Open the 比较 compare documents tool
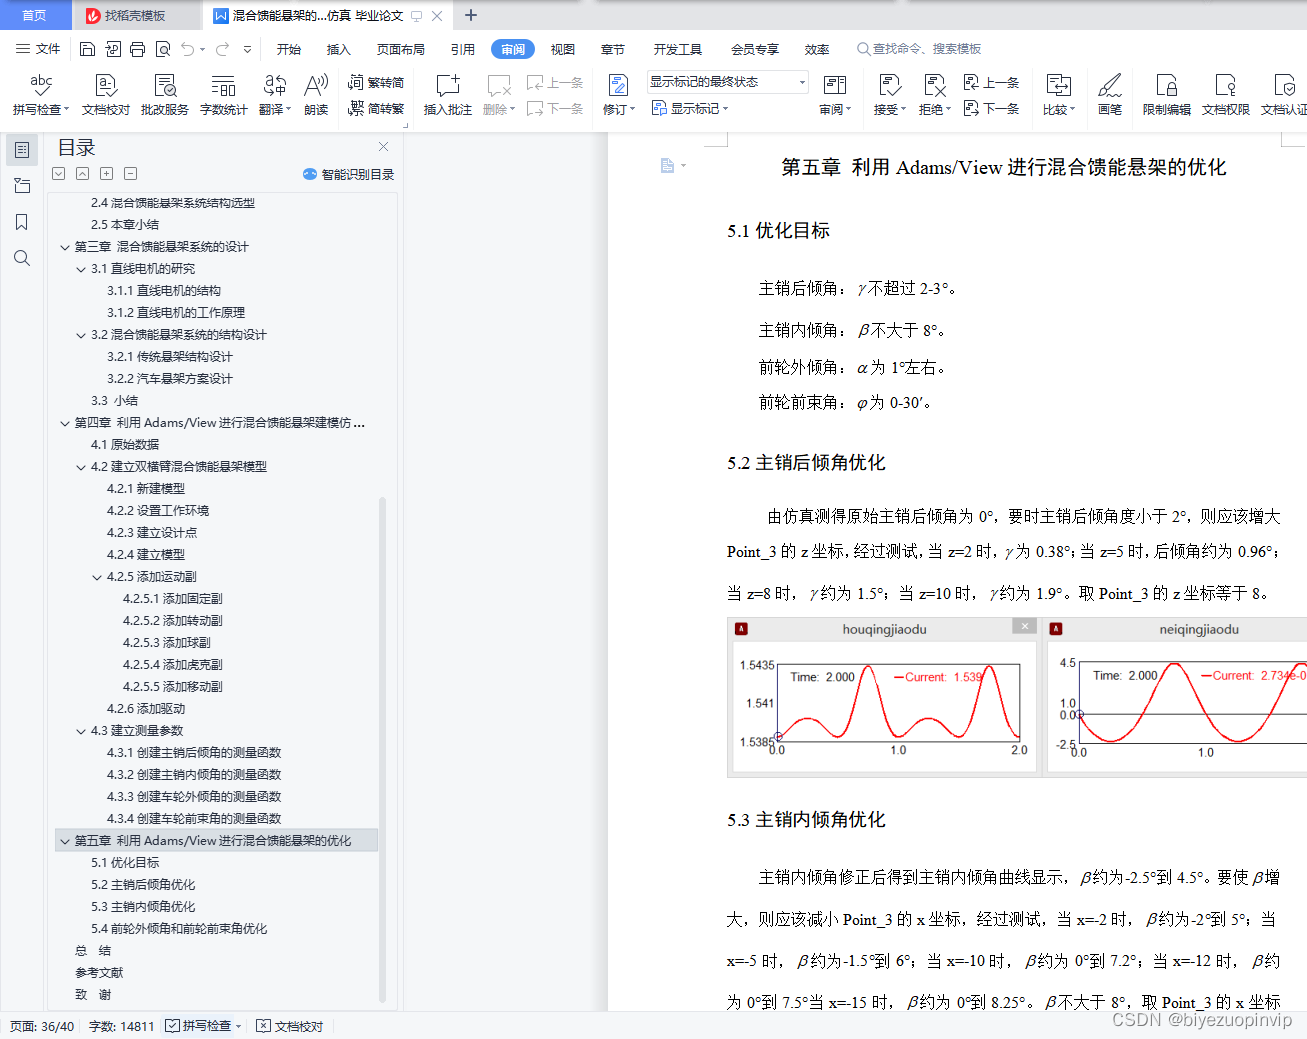The image size is (1307, 1039). tap(1058, 95)
